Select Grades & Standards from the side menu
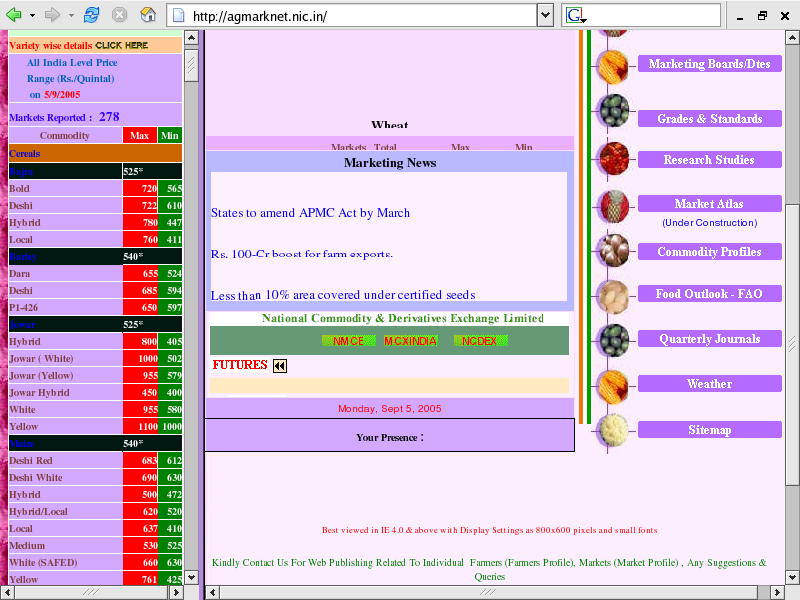Image resolution: width=800 pixels, height=600 pixels. pyautogui.click(x=709, y=119)
